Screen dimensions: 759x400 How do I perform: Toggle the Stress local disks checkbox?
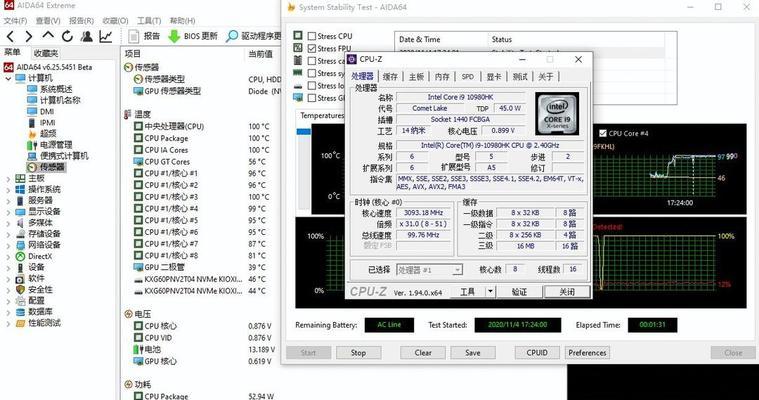(x=312, y=85)
